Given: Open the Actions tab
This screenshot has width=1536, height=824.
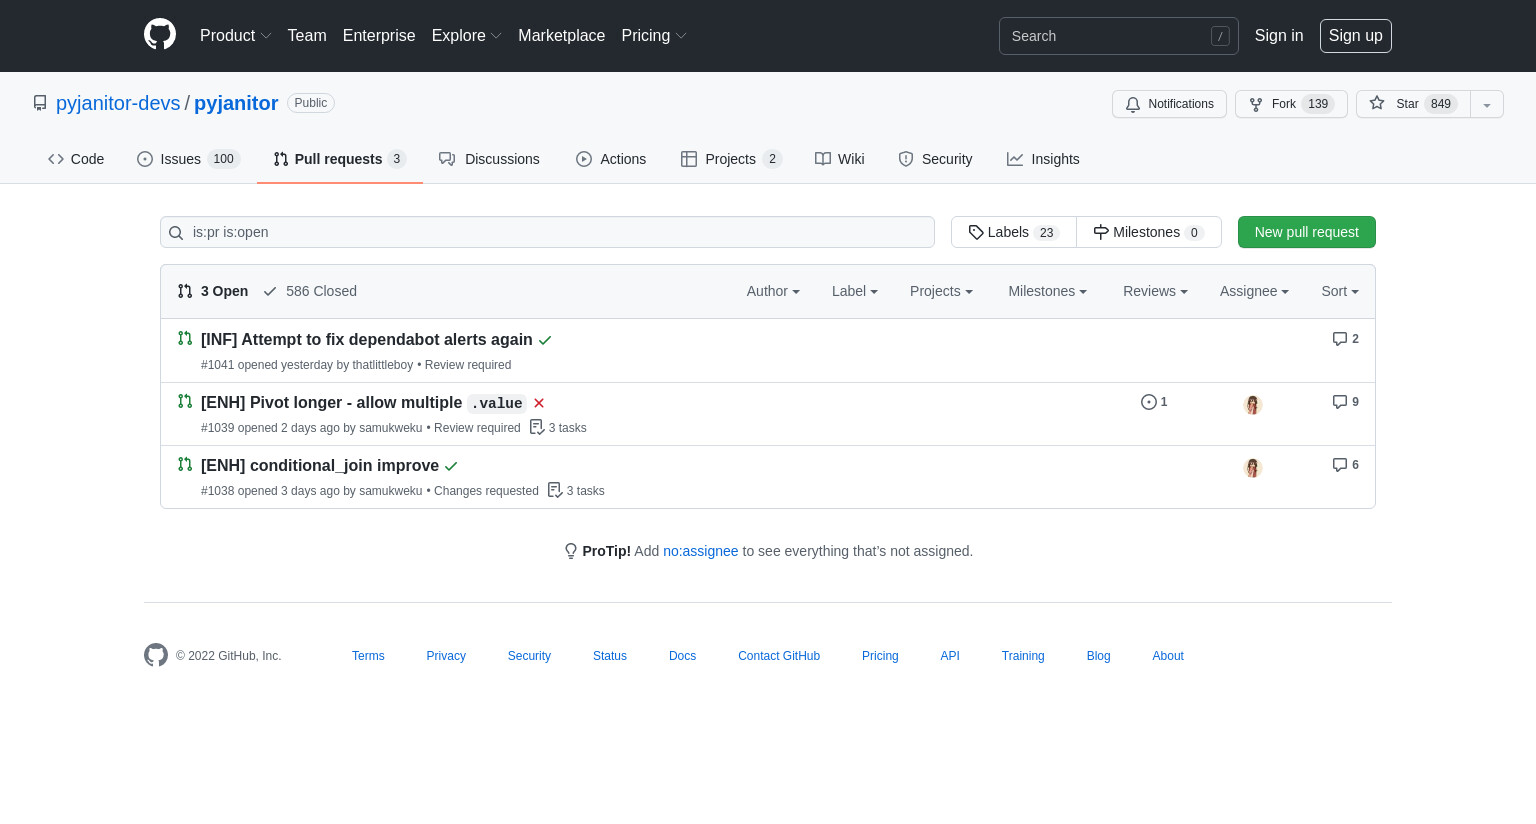Looking at the screenshot, I should click(611, 159).
